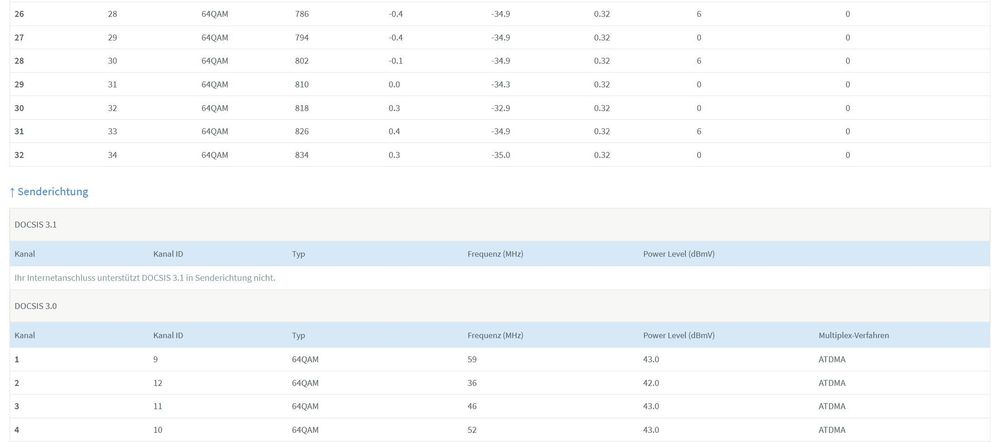Select upstream Kanal ID 11

click(157, 406)
